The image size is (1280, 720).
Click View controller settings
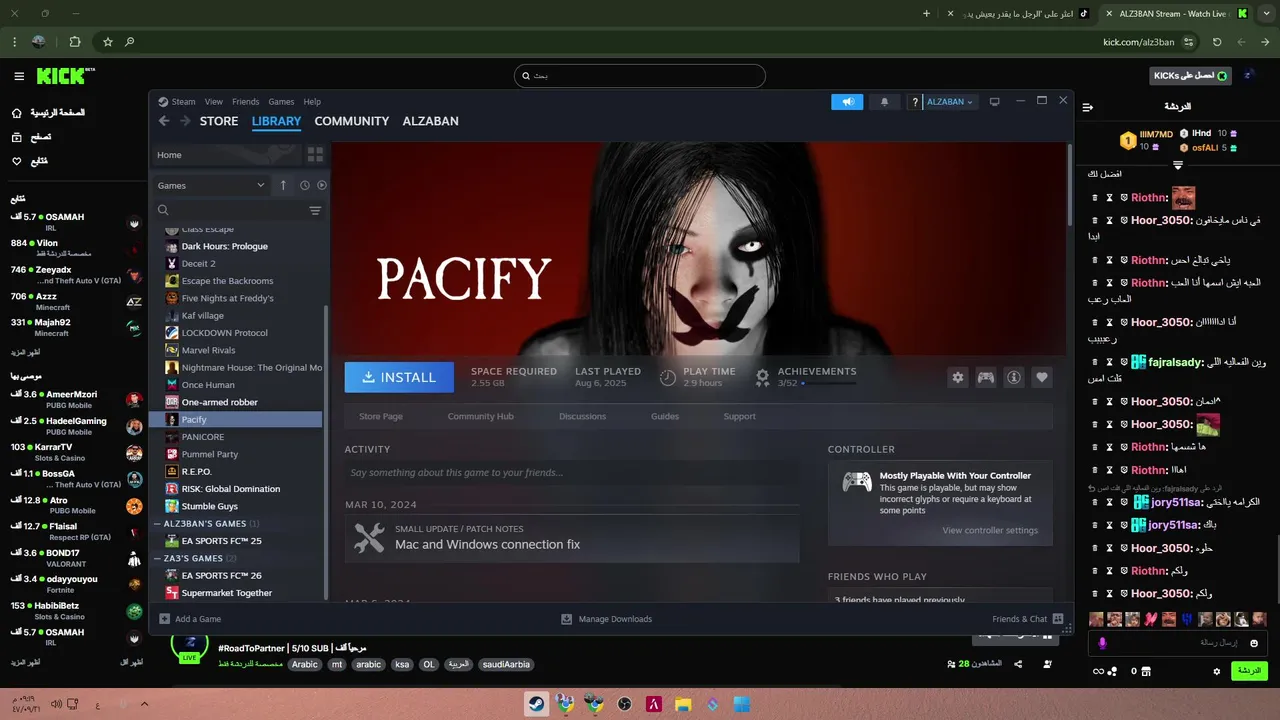(990, 530)
